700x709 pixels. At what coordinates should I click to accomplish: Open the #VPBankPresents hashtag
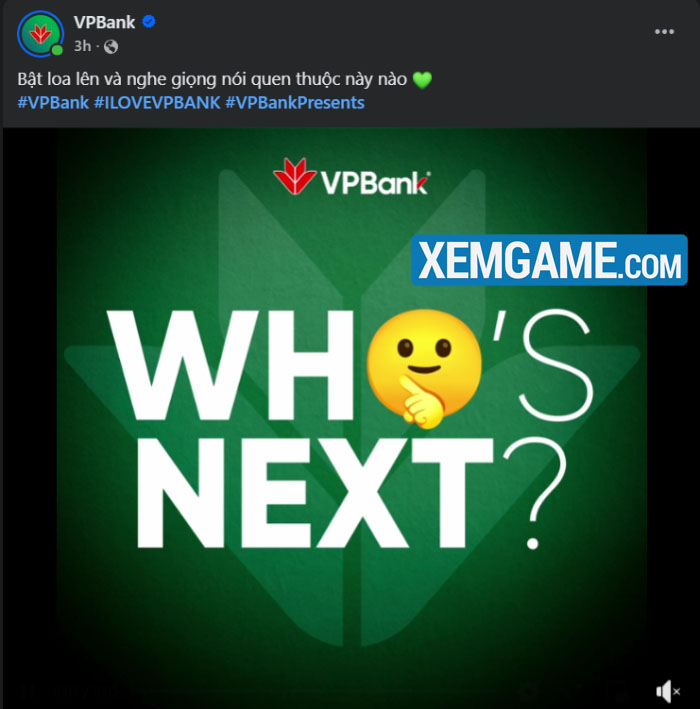pos(295,103)
